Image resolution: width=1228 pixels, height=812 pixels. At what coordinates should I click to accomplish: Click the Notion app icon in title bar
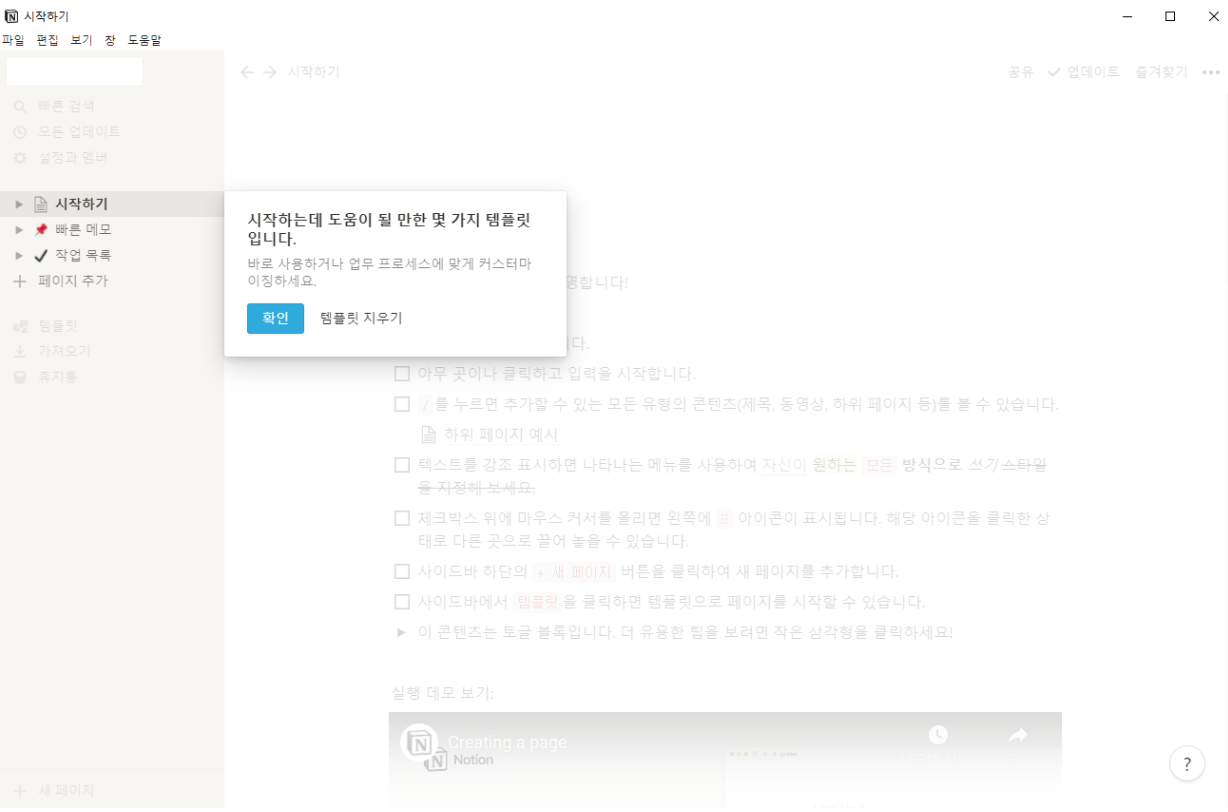(x=11, y=16)
